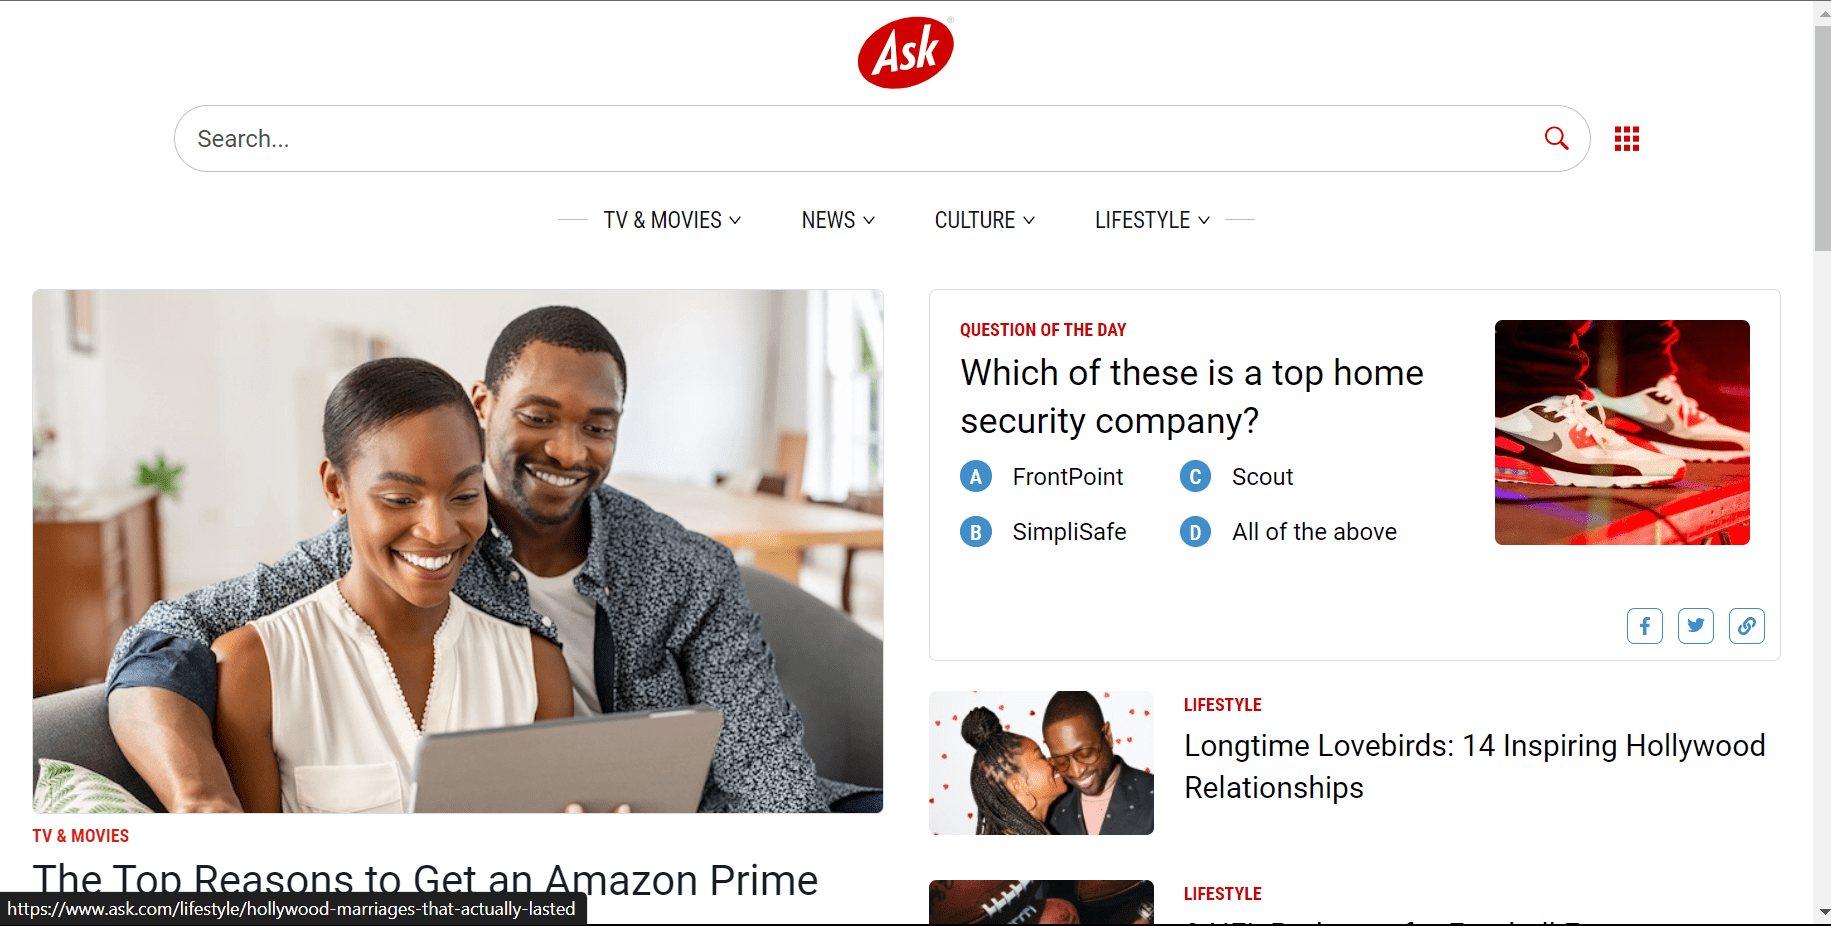1831x926 pixels.
Task: Open Longtime Lovebirds Hollywood Relationships article
Action: click(x=1474, y=767)
